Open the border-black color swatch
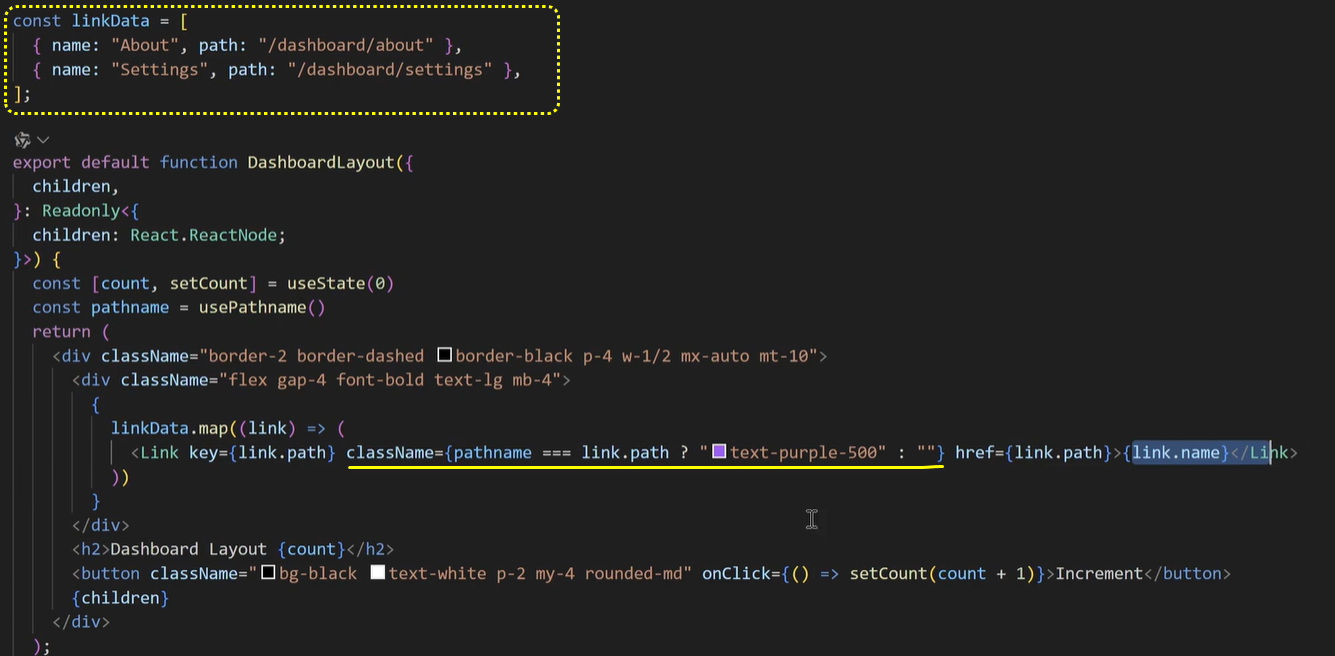The width and height of the screenshot is (1335, 656). click(x=445, y=355)
